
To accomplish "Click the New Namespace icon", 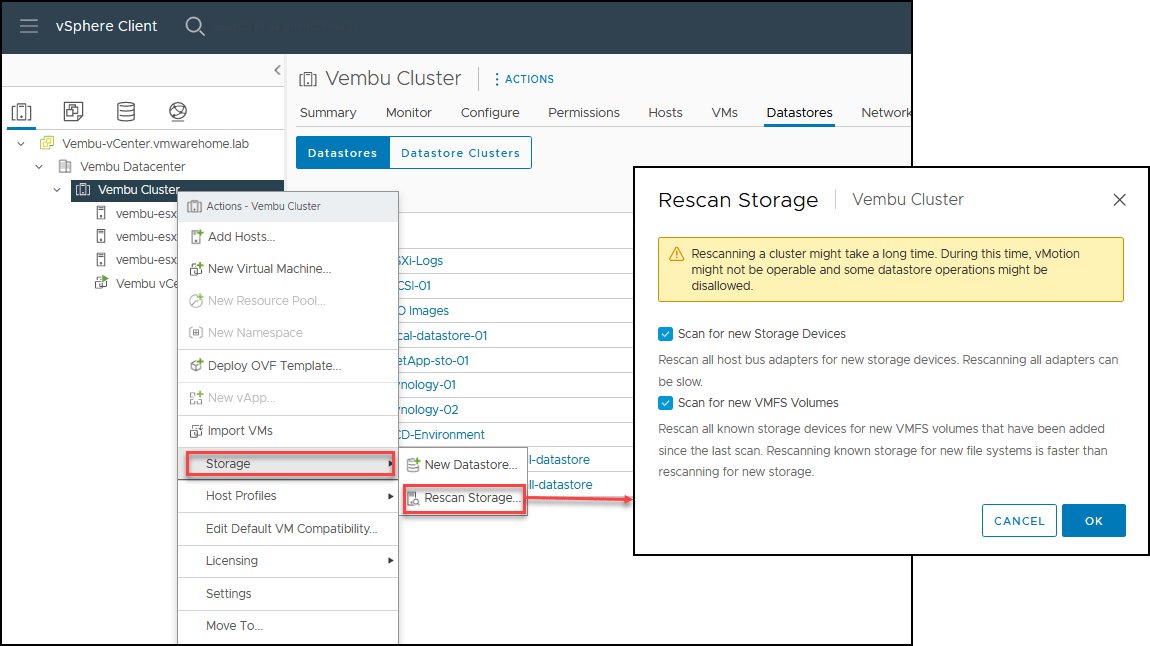I will [x=196, y=333].
